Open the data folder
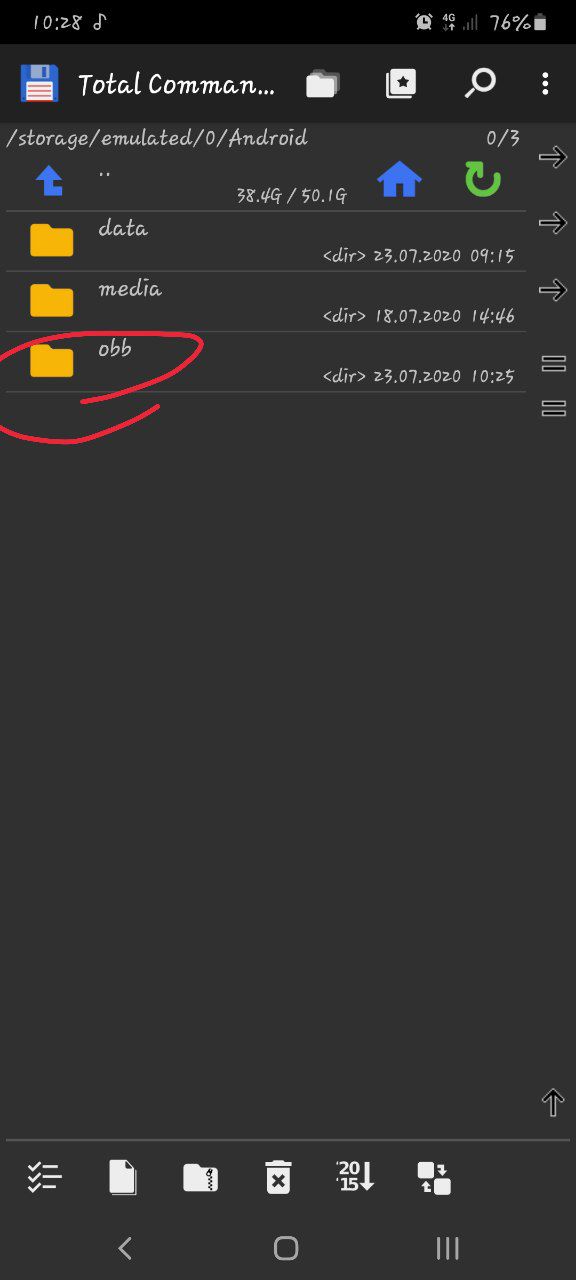 pos(266,241)
